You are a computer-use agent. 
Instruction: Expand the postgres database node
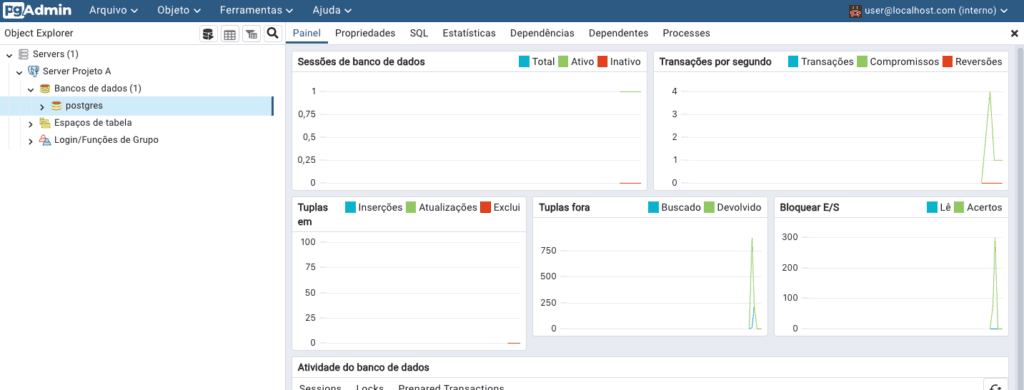[x=42, y=106]
